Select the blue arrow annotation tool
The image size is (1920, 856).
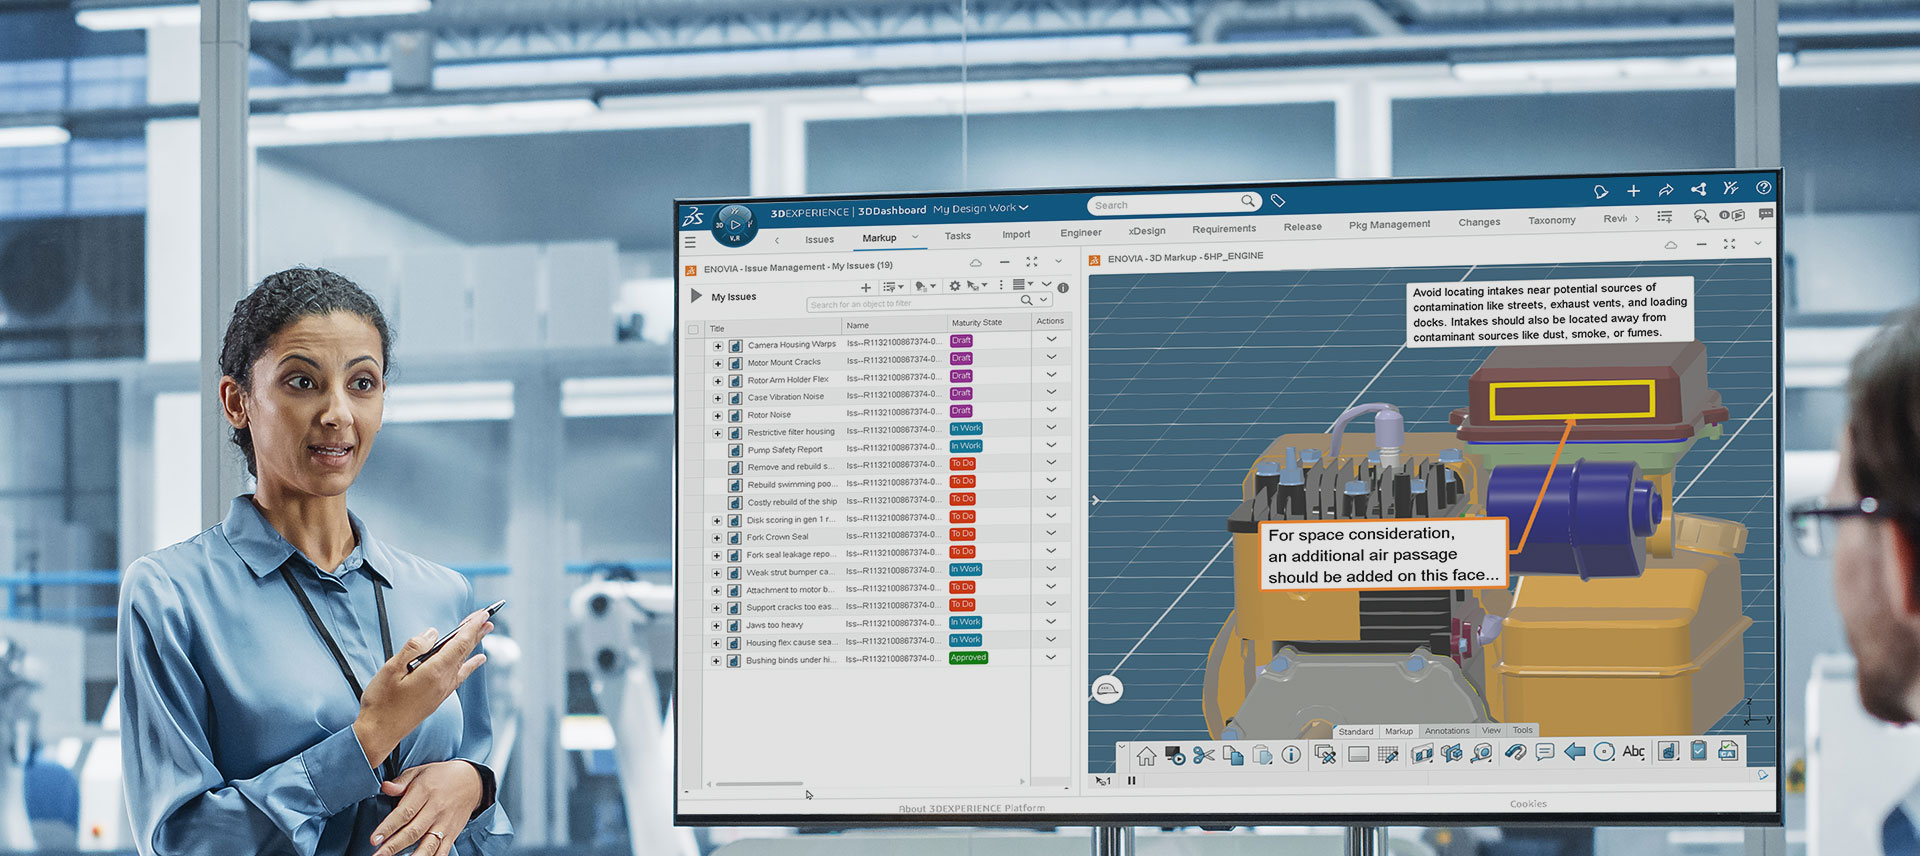point(1575,751)
